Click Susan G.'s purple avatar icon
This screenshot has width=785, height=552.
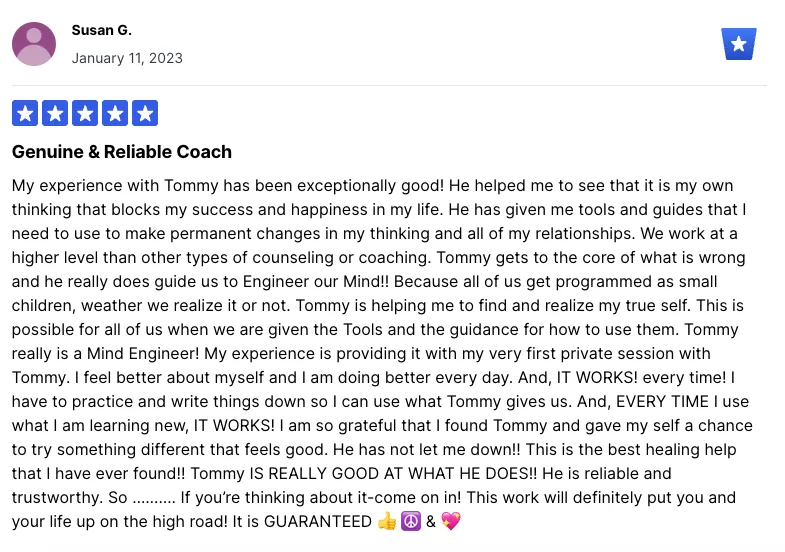click(34, 44)
